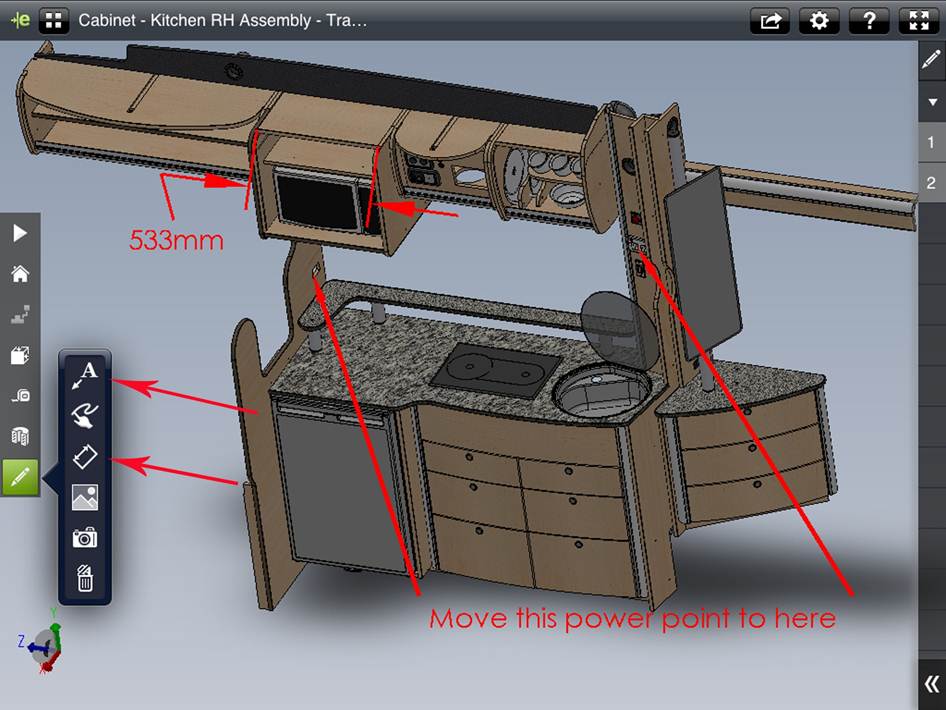Screen dimensions: 946x710
Task: Open the share export button
Action: click(x=770, y=21)
